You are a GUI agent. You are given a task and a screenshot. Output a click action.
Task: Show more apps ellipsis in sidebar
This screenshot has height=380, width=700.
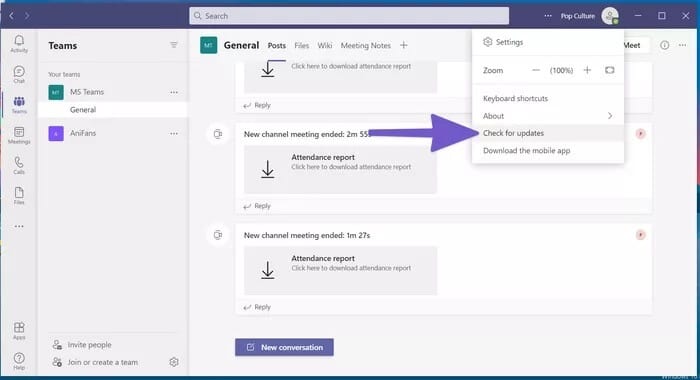19,226
